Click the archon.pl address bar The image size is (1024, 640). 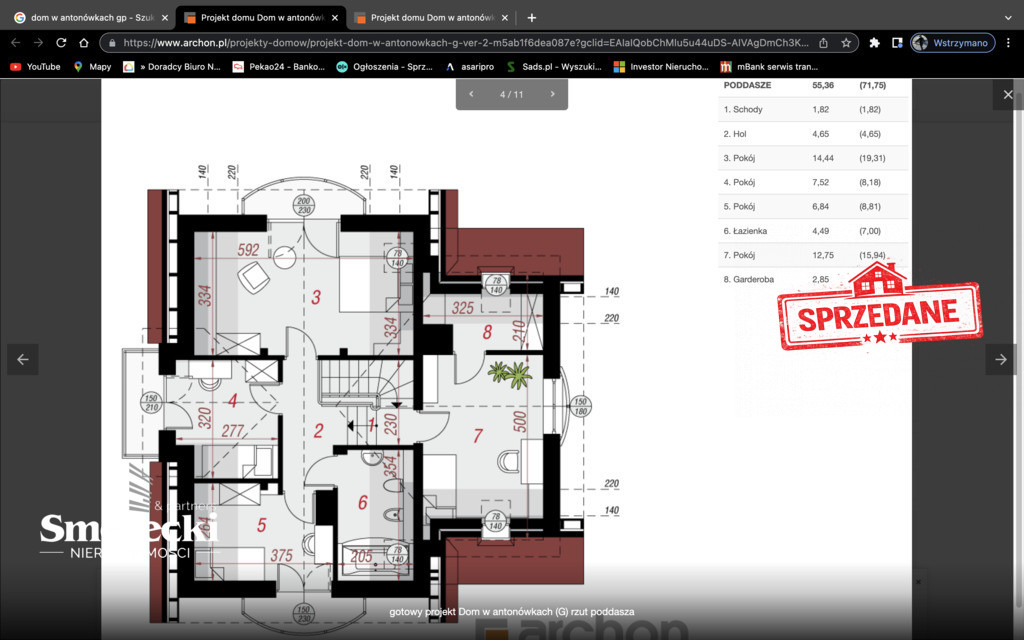(465, 43)
